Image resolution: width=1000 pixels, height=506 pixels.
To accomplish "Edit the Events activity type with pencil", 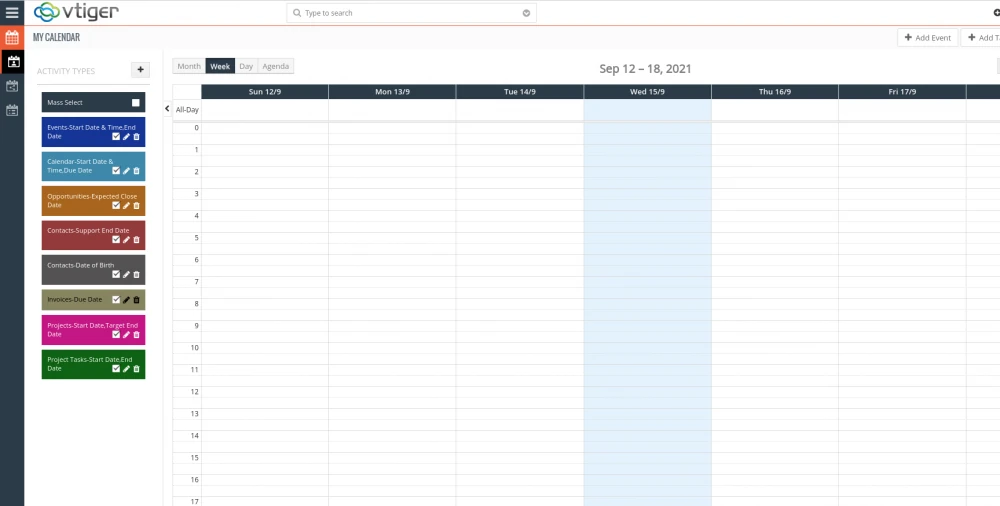I will coord(126,136).
